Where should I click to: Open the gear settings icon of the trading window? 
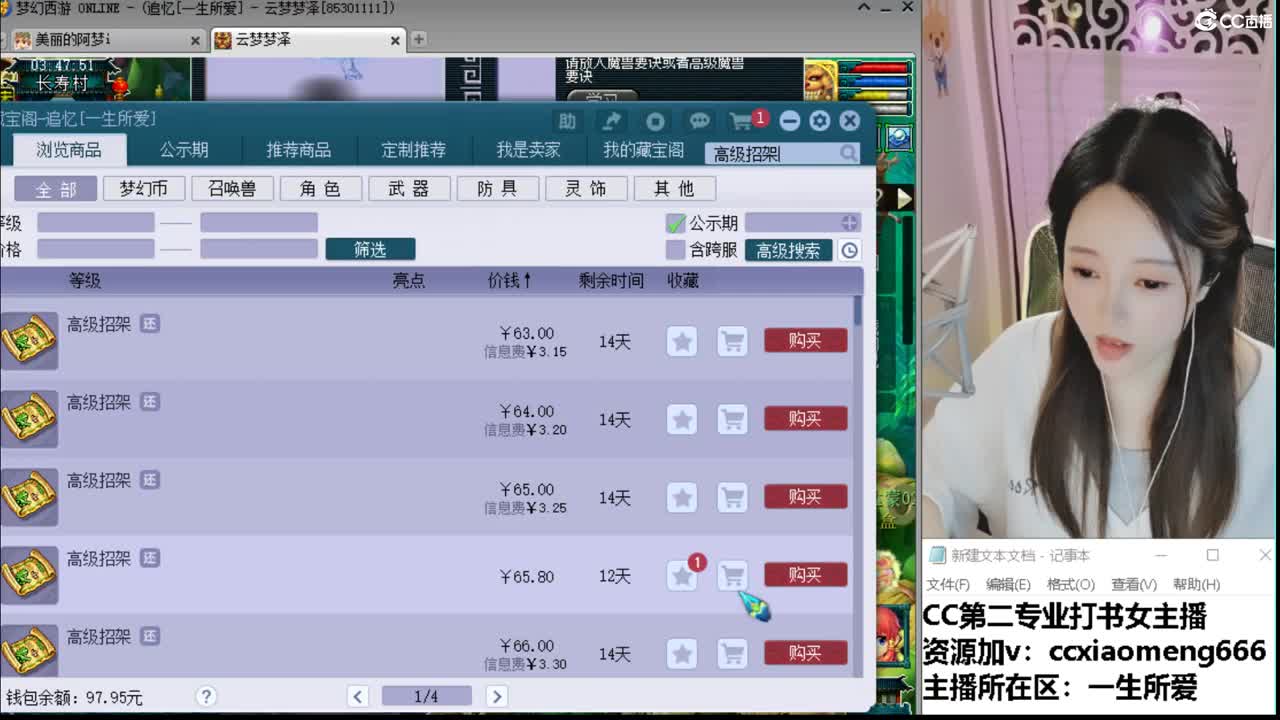click(820, 120)
